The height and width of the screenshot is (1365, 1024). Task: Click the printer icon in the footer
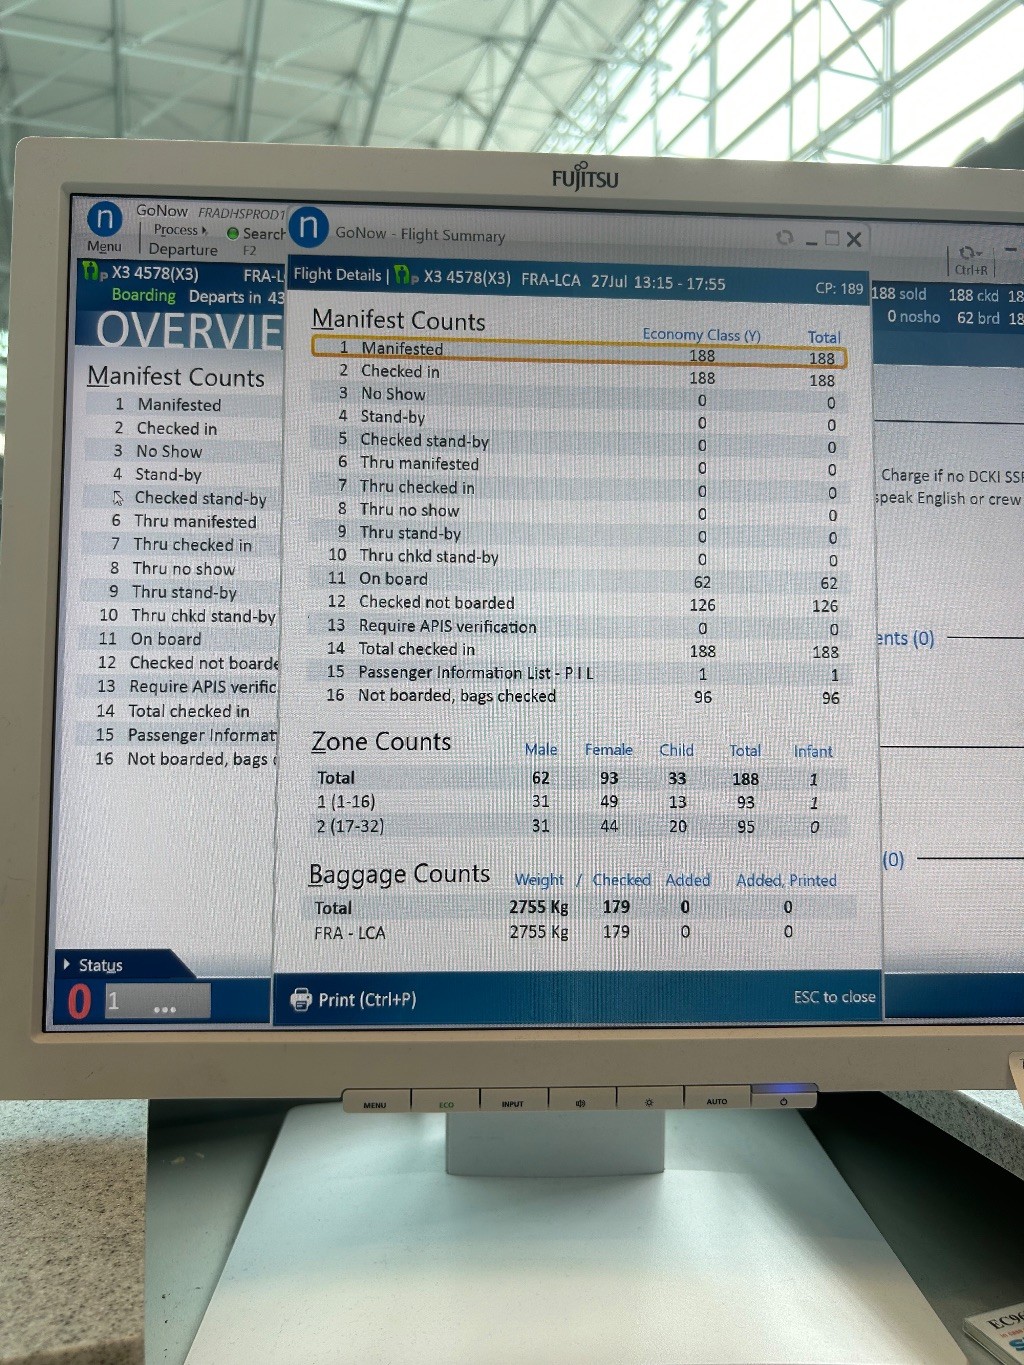(x=301, y=999)
